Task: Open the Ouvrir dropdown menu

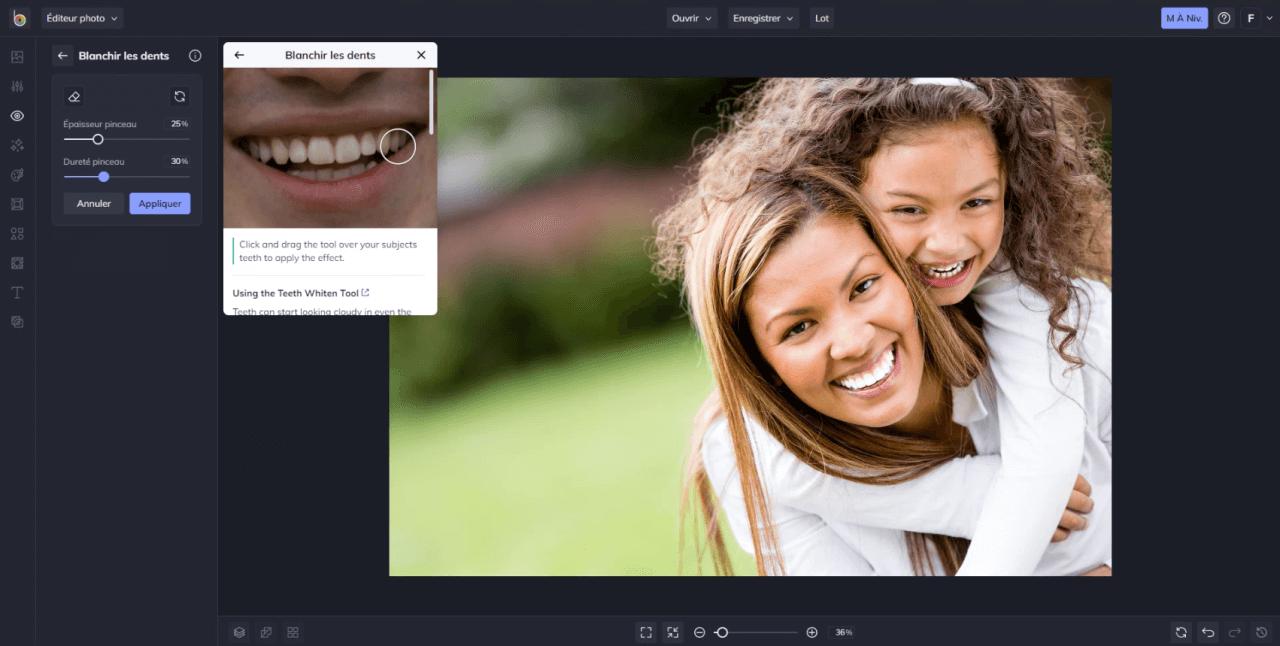Action: click(692, 18)
